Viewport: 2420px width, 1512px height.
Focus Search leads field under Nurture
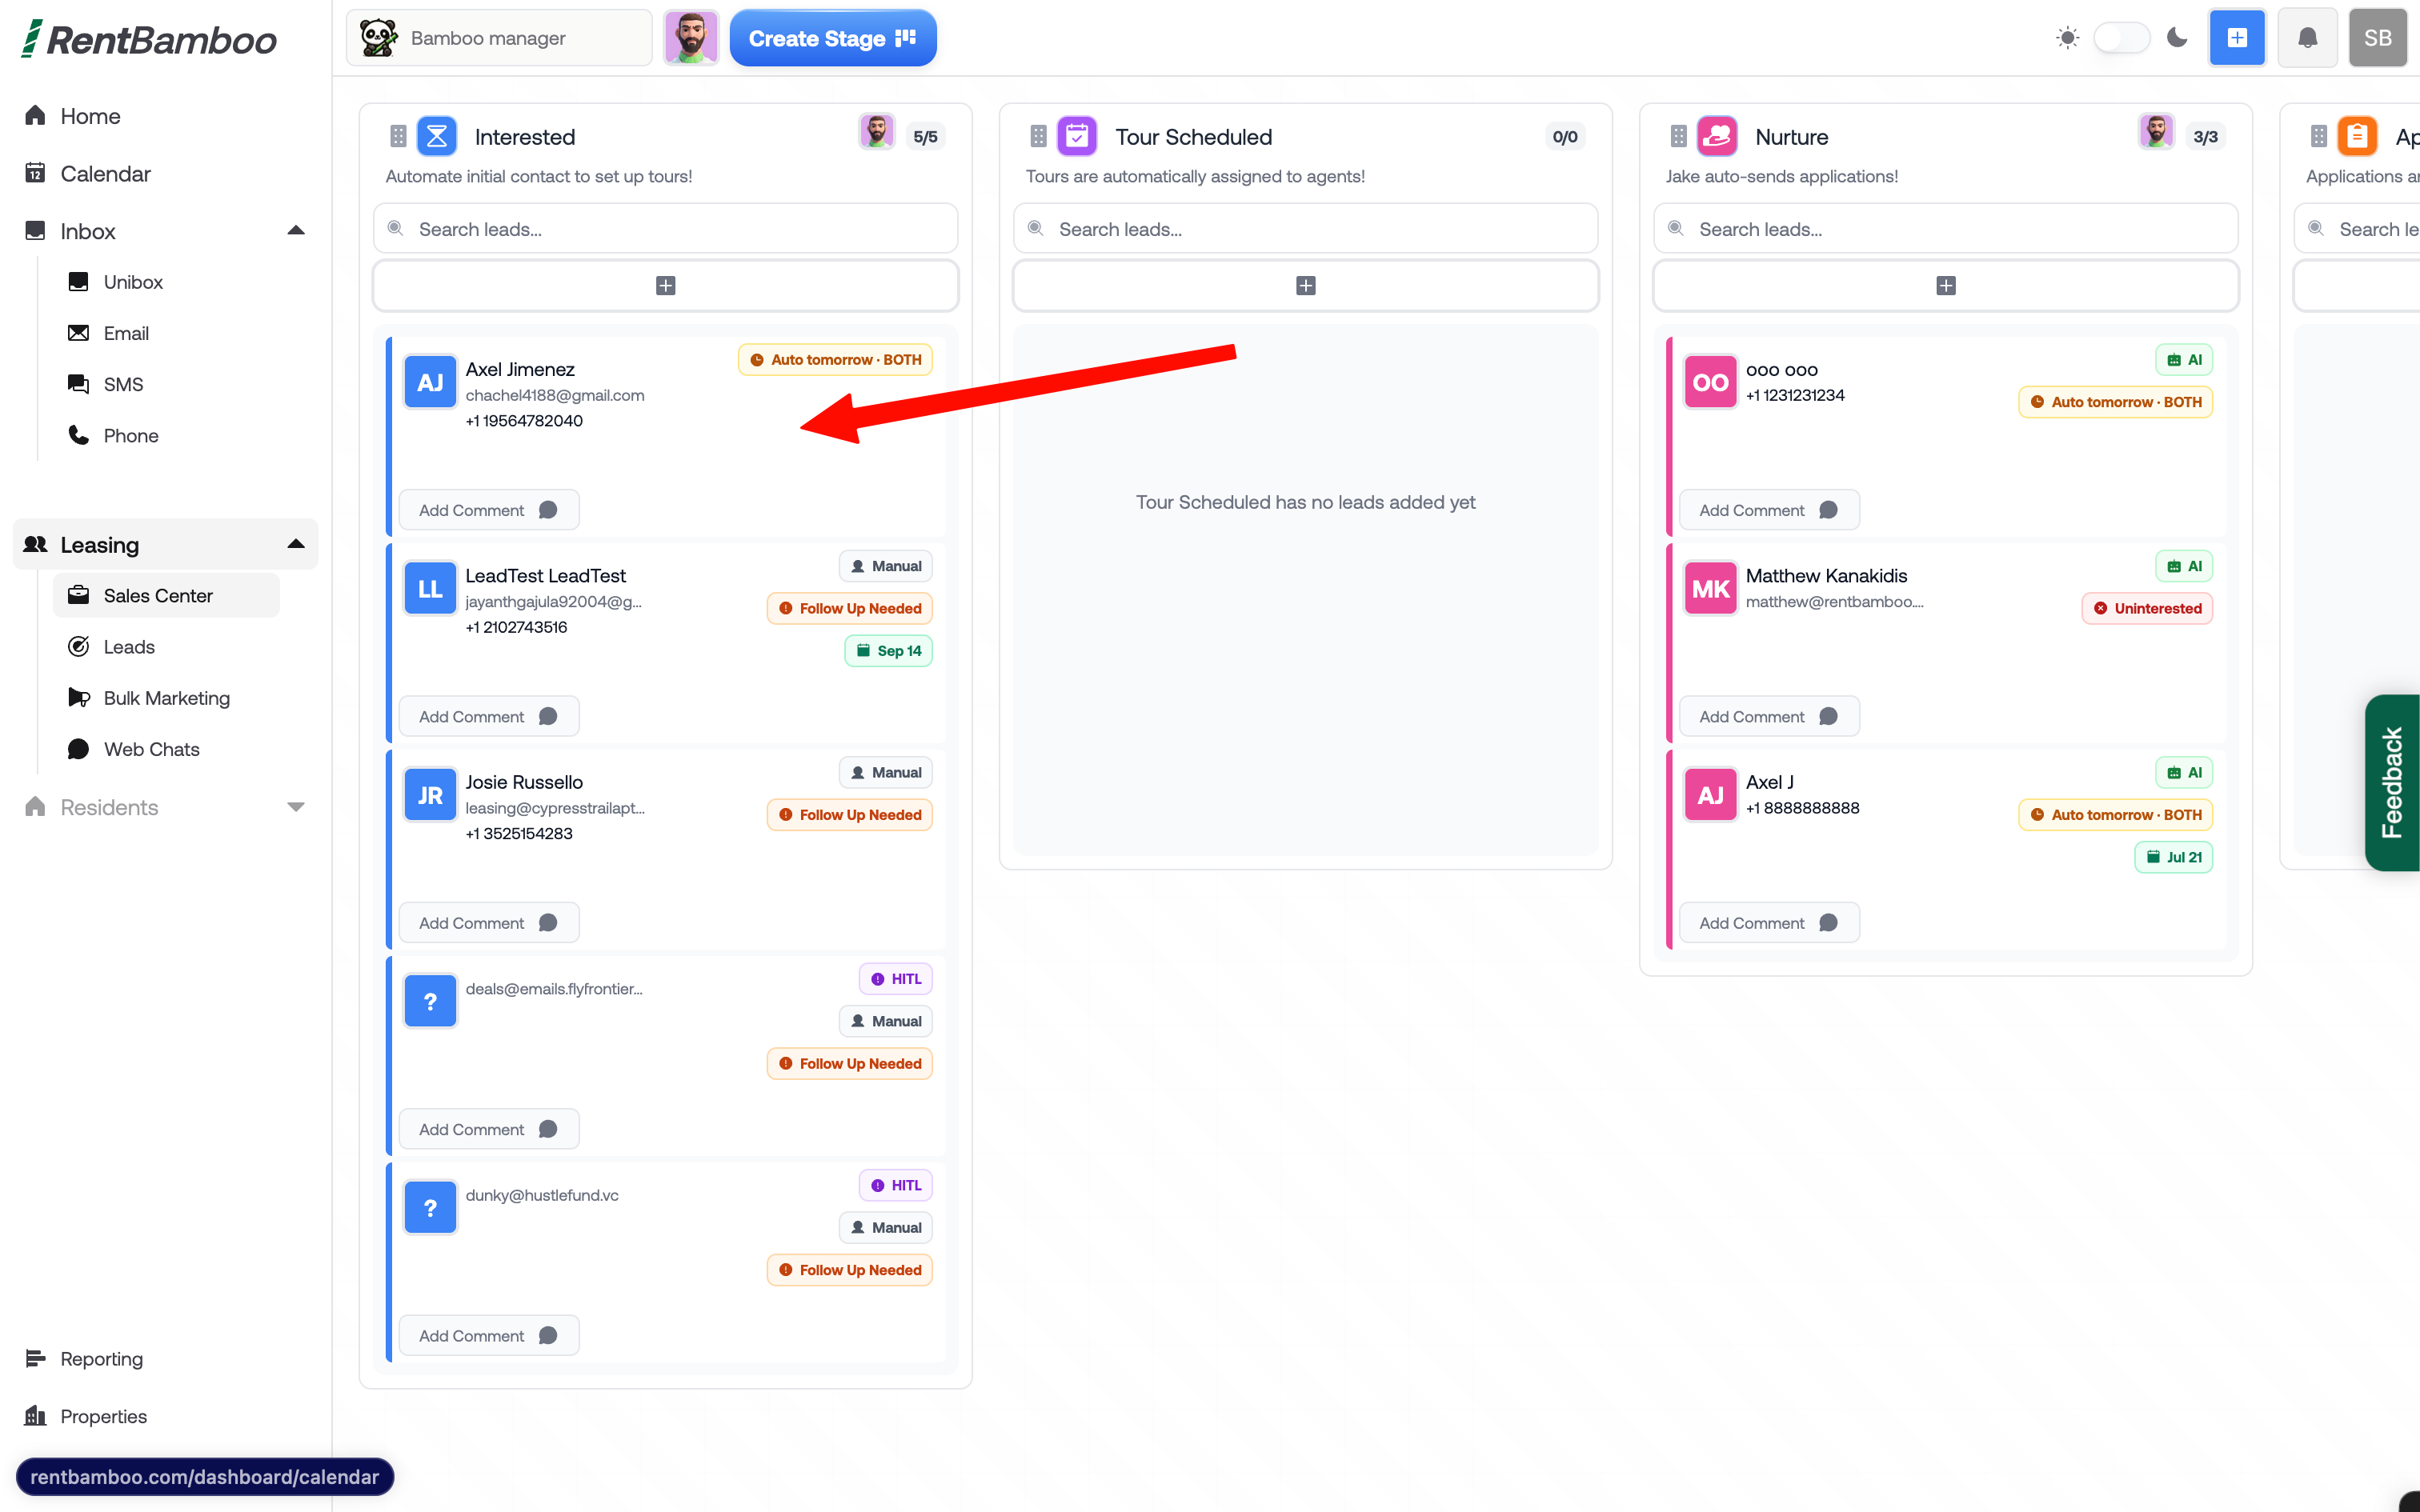pos(1945,229)
